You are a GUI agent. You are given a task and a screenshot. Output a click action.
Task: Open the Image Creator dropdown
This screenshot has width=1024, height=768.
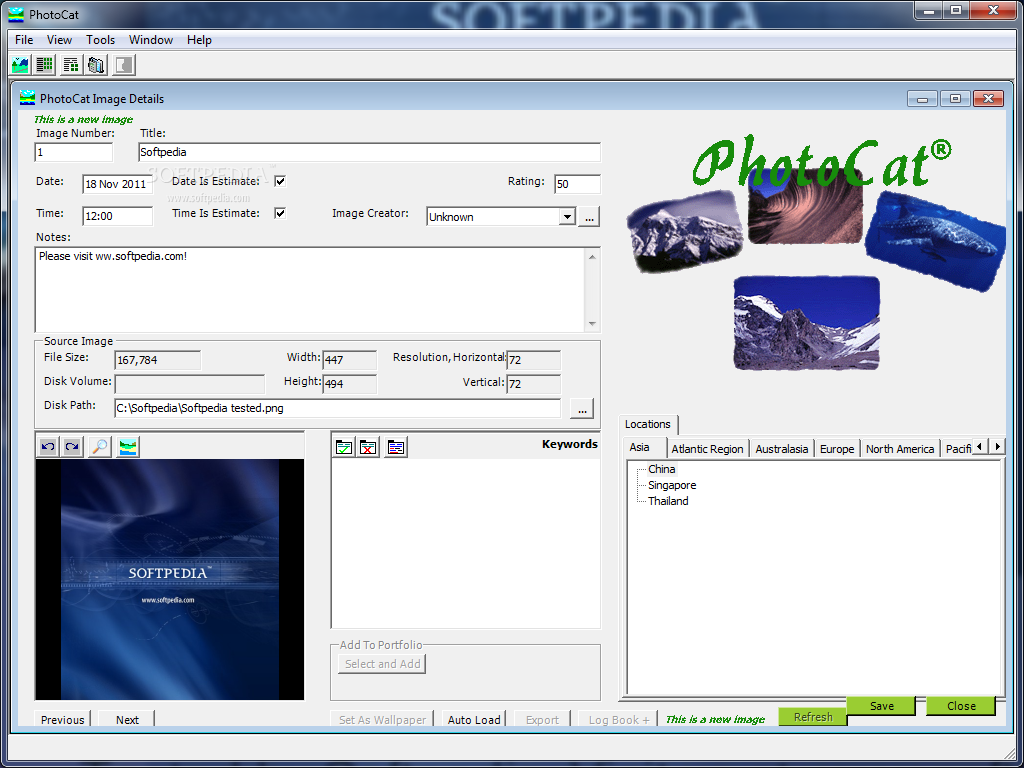(567, 217)
